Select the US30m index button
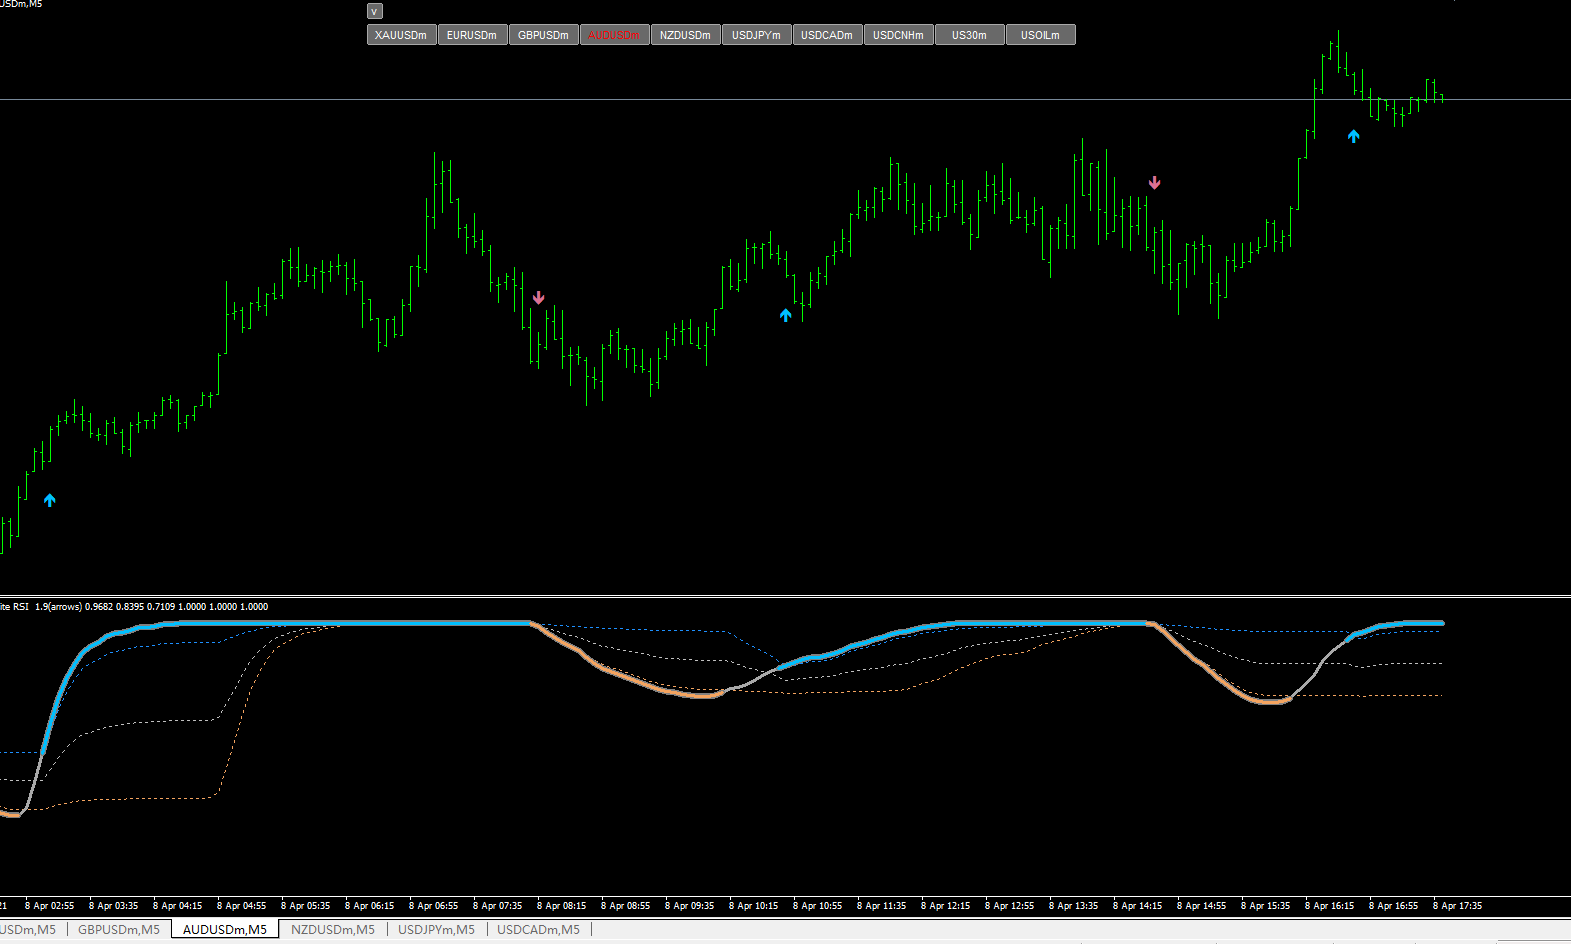Image resolution: width=1571 pixels, height=944 pixels. click(969, 35)
